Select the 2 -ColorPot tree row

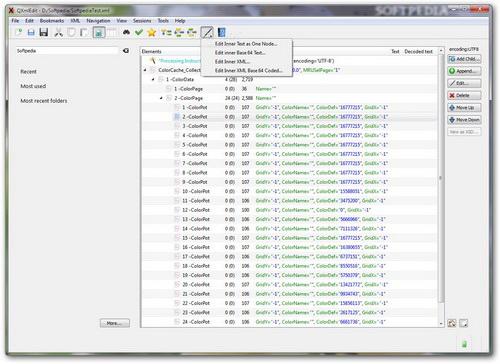tap(290, 117)
